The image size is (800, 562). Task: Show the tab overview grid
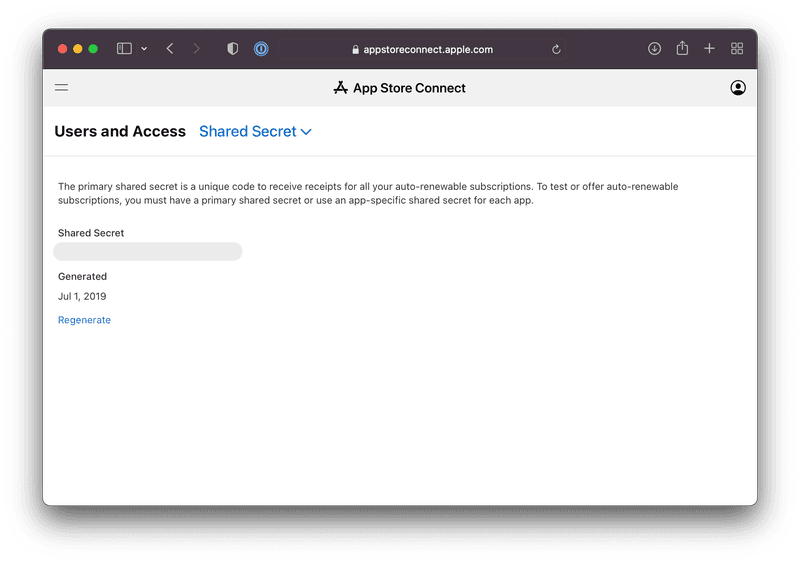click(x=737, y=48)
